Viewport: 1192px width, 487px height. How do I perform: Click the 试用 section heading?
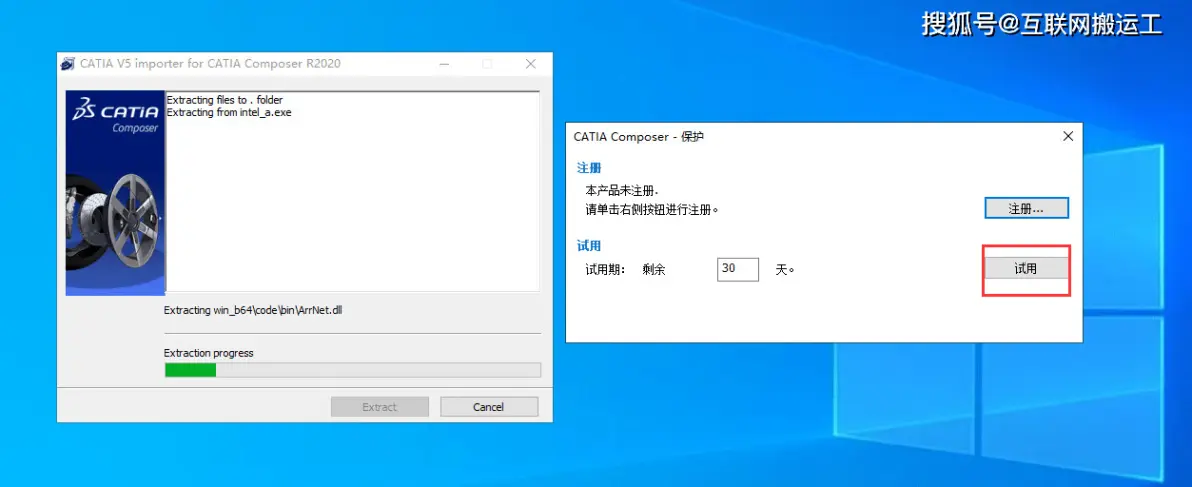click(x=589, y=245)
